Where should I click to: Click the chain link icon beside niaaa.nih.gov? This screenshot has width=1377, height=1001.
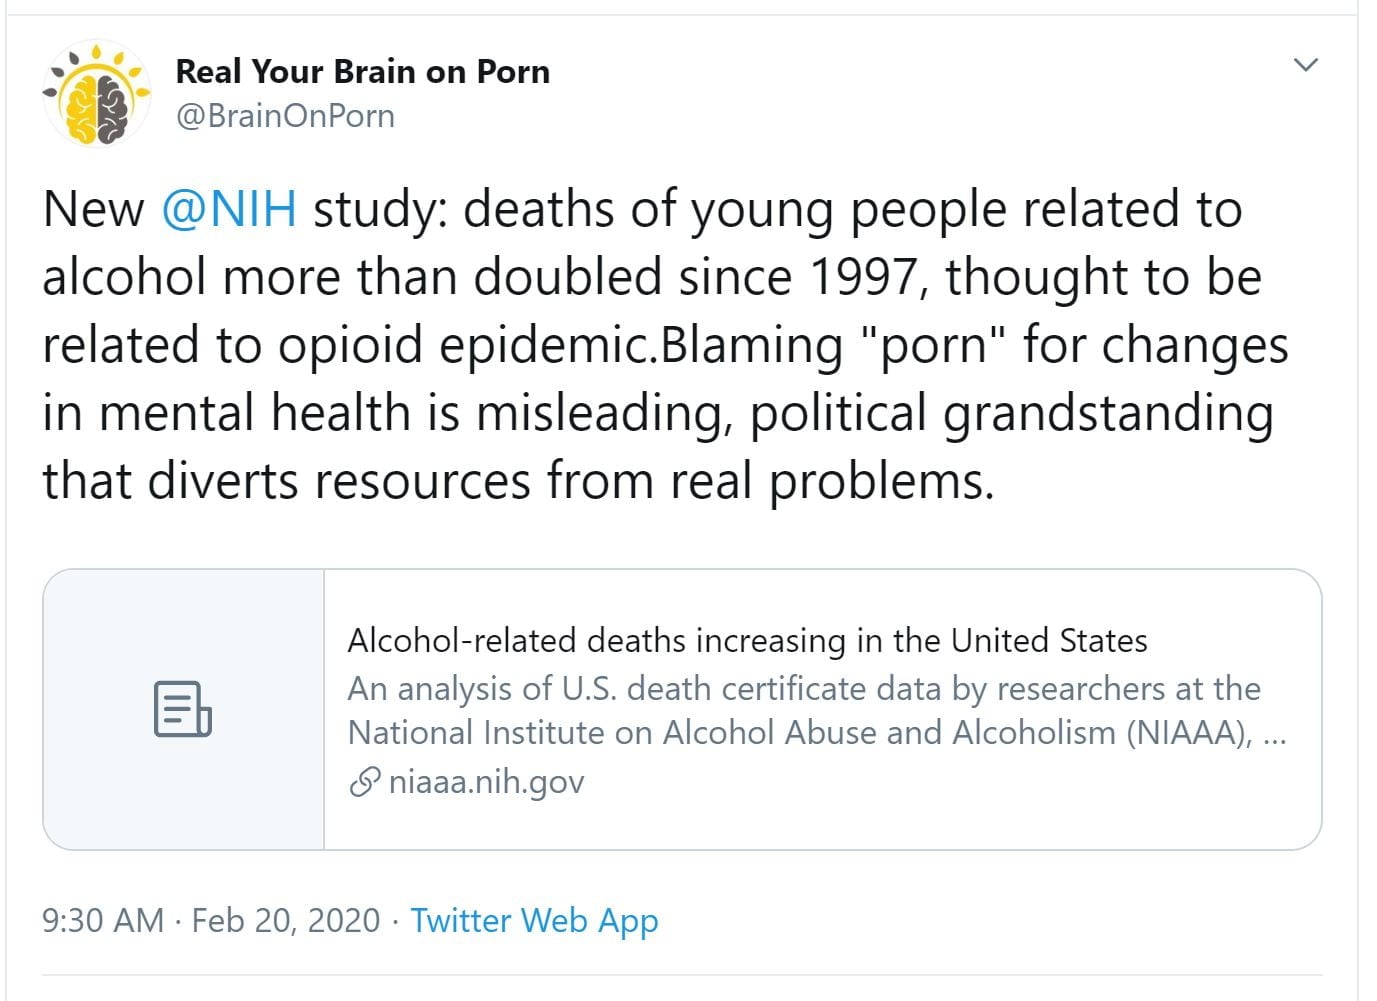[364, 782]
